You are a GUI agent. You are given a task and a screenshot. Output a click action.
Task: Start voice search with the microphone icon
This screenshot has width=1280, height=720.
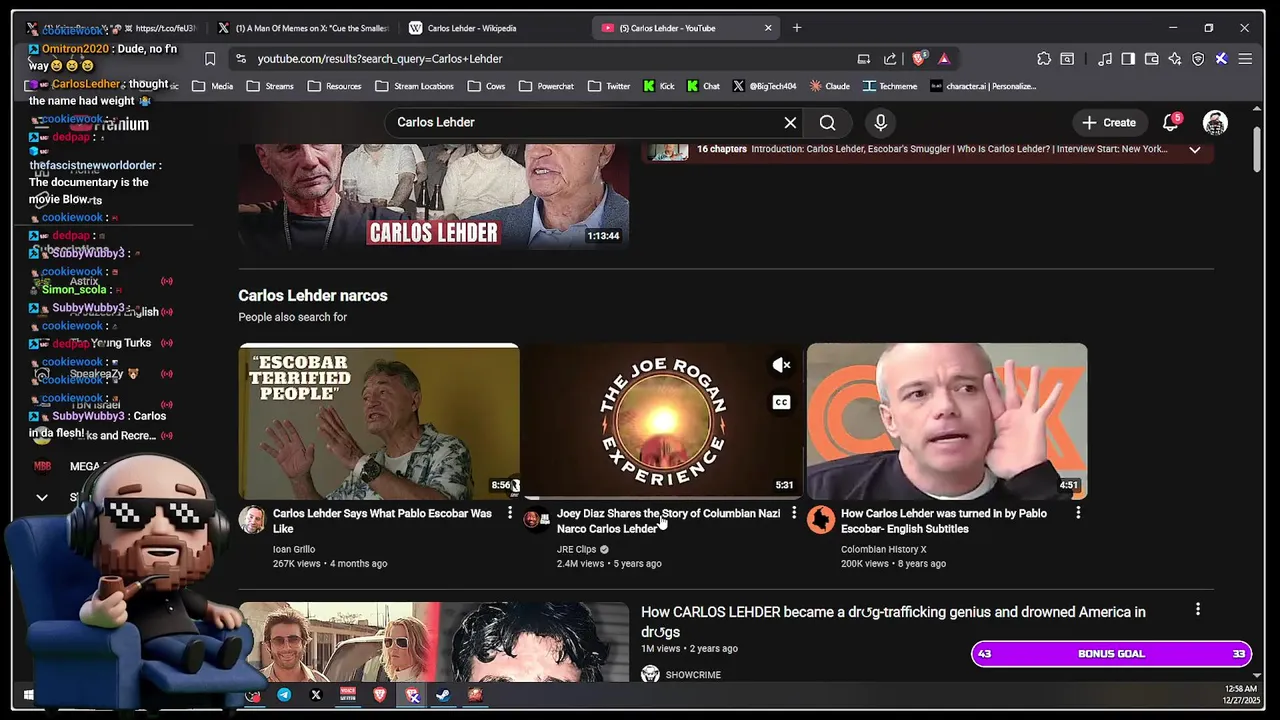click(880, 122)
